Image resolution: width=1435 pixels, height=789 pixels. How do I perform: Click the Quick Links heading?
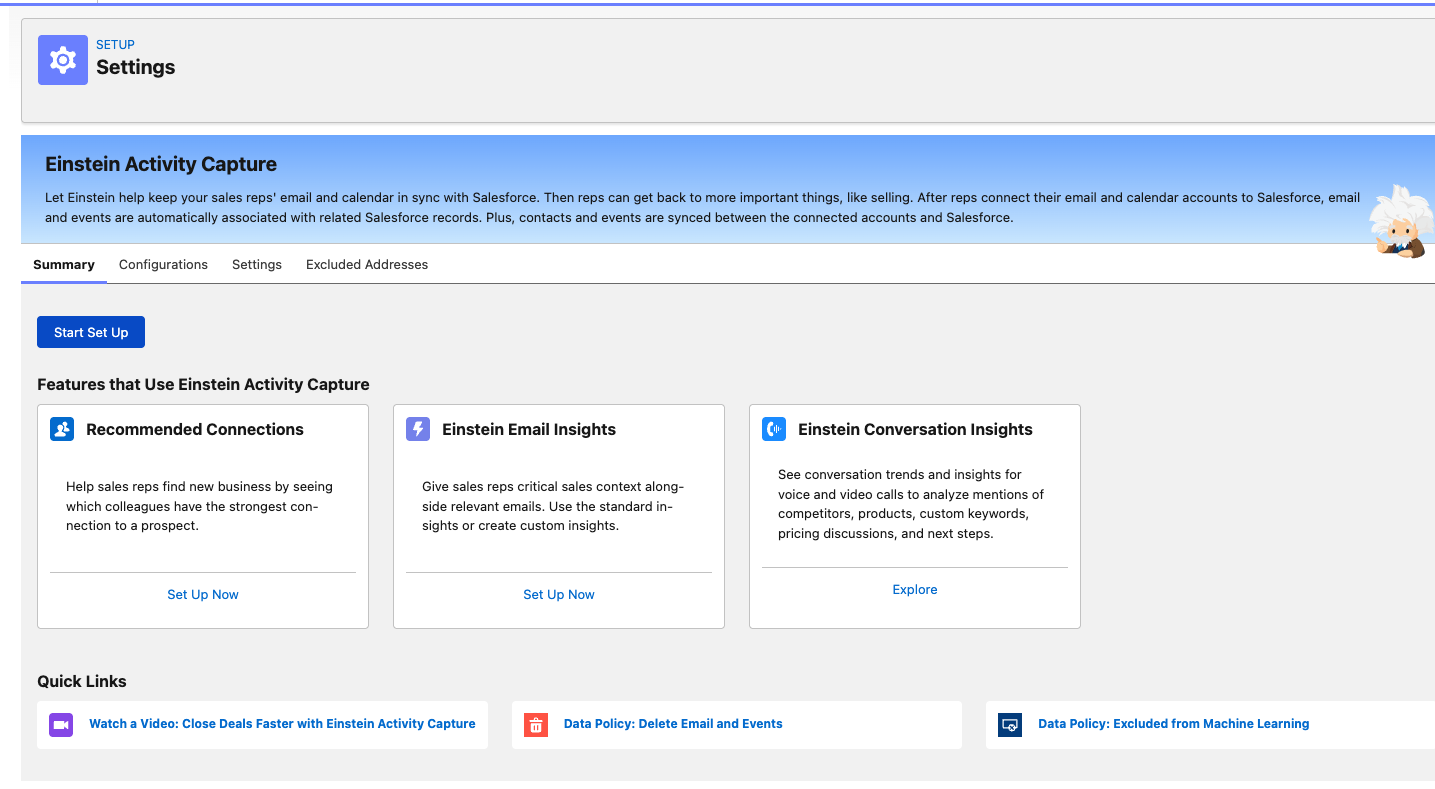tap(82, 681)
